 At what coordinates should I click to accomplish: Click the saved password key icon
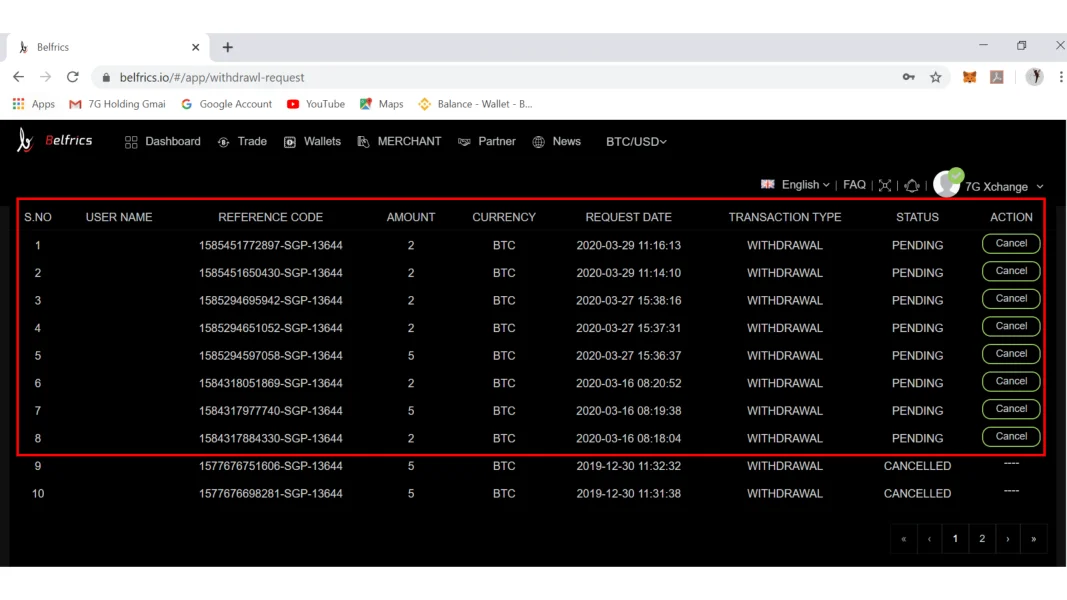[908, 77]
